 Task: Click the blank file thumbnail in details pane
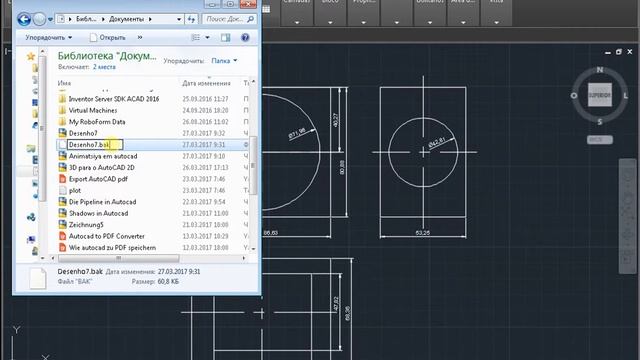click(x=38, y=278)
